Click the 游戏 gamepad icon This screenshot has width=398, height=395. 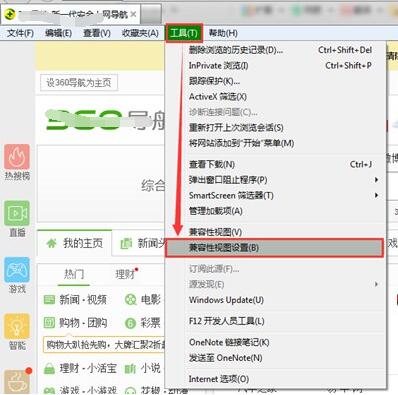pos(17,270)
